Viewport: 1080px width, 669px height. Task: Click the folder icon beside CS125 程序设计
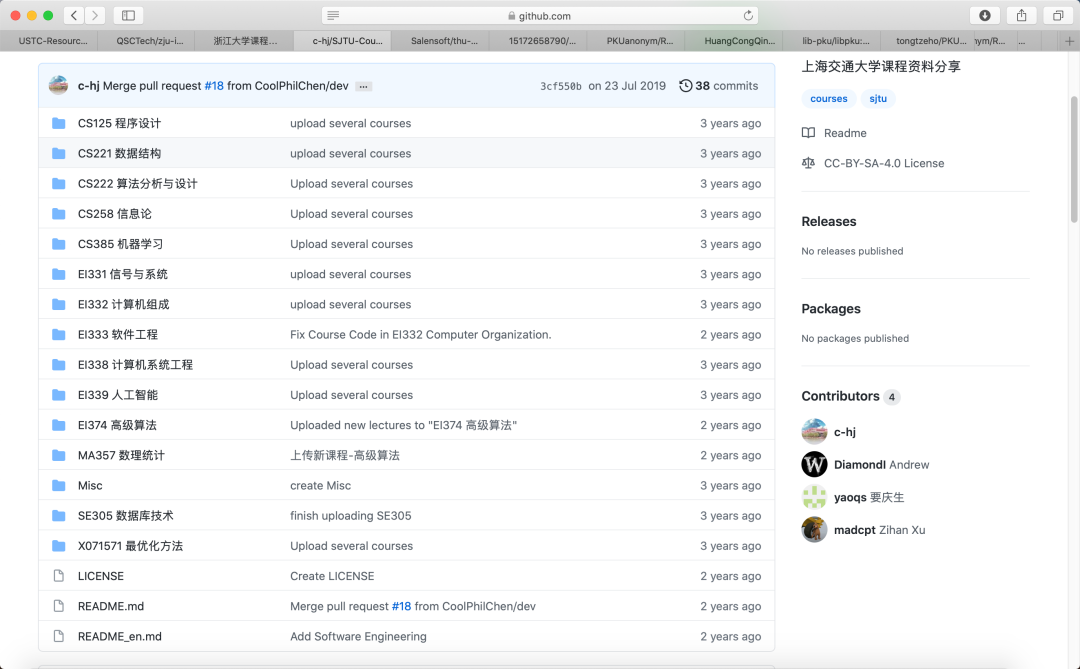(x=59, y=124)
